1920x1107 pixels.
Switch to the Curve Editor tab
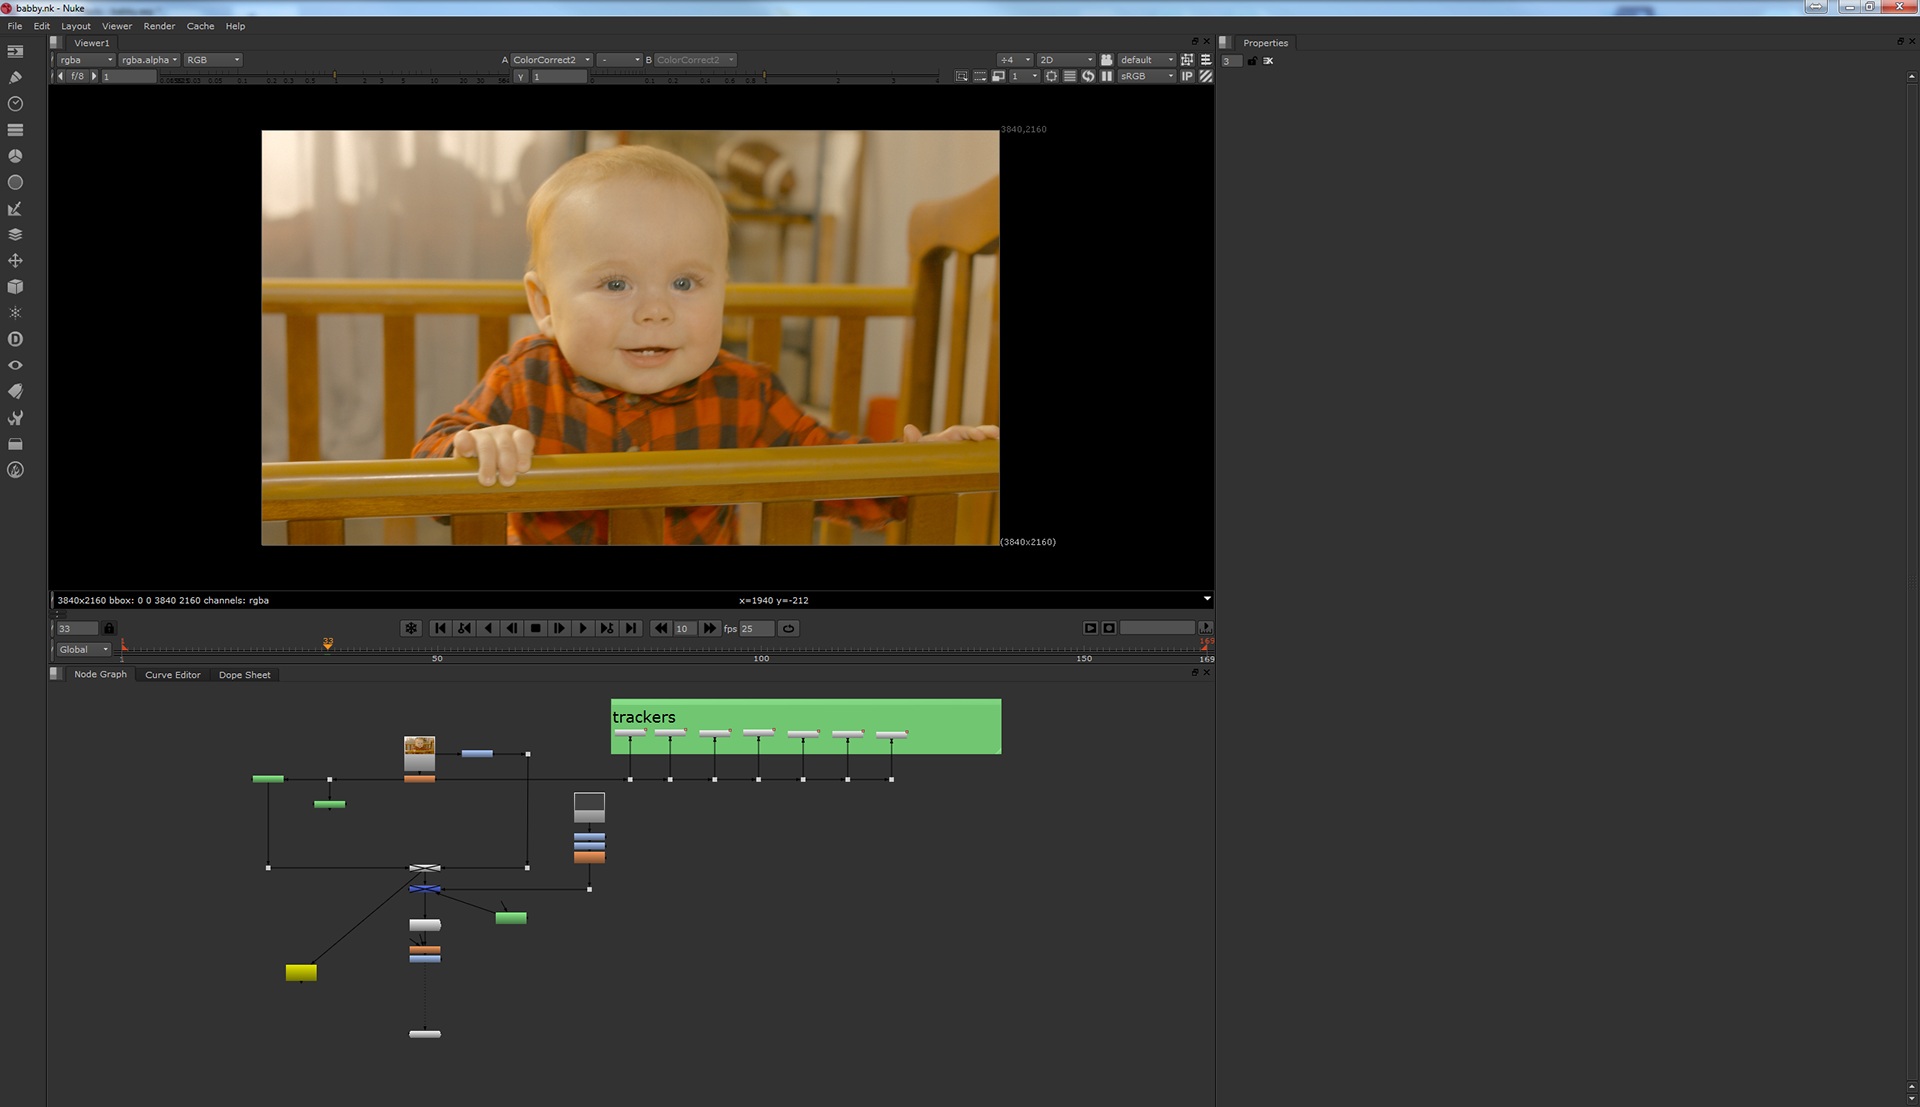click(x=172, y=675)
